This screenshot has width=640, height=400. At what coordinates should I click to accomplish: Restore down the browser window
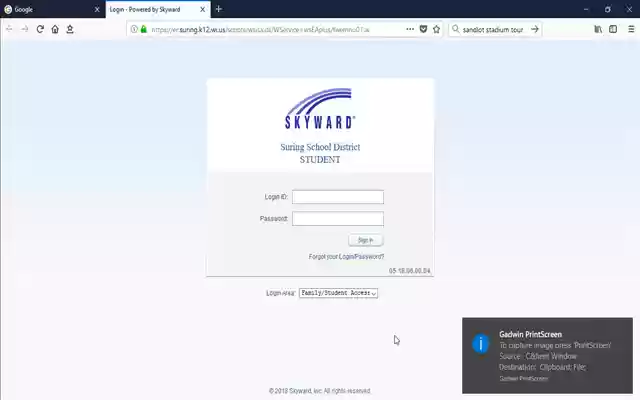[x=608, y=9]
